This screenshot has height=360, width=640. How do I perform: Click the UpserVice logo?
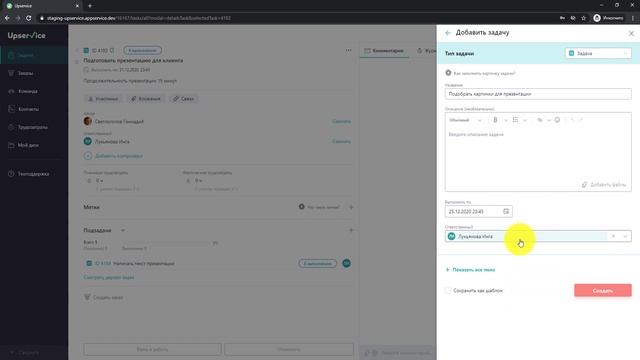27,36
